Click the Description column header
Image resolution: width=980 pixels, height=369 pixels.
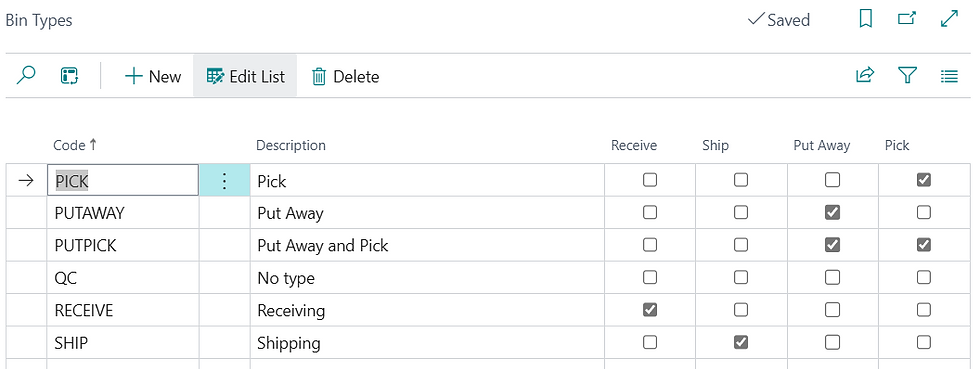click(x=291, y=145)
